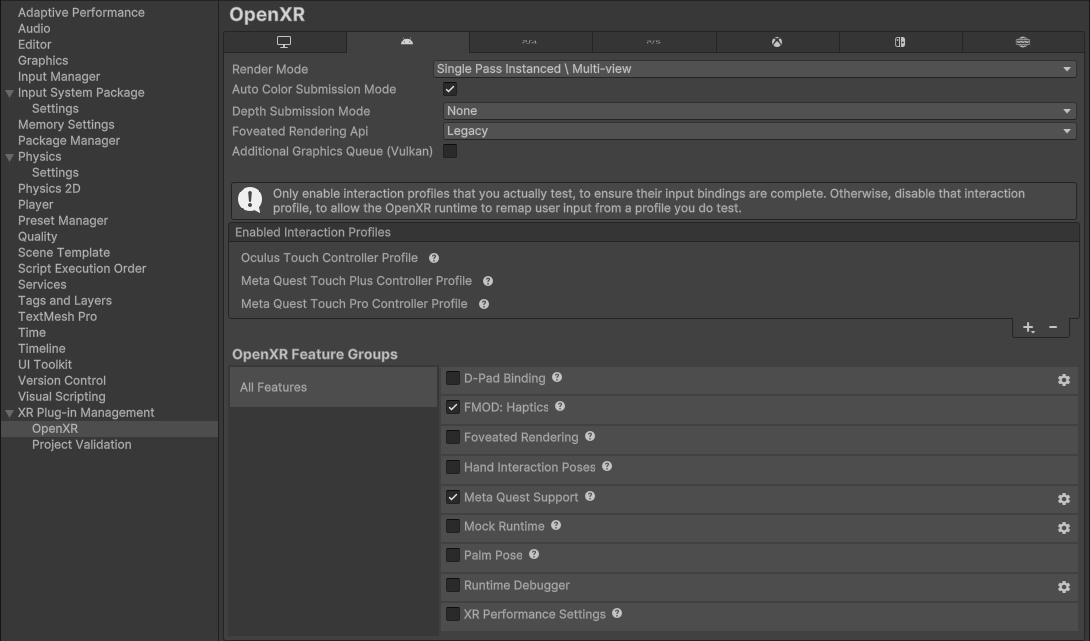Open Input Manager settings
This screenshot has width=1090, height=641.
coord(59,76)
